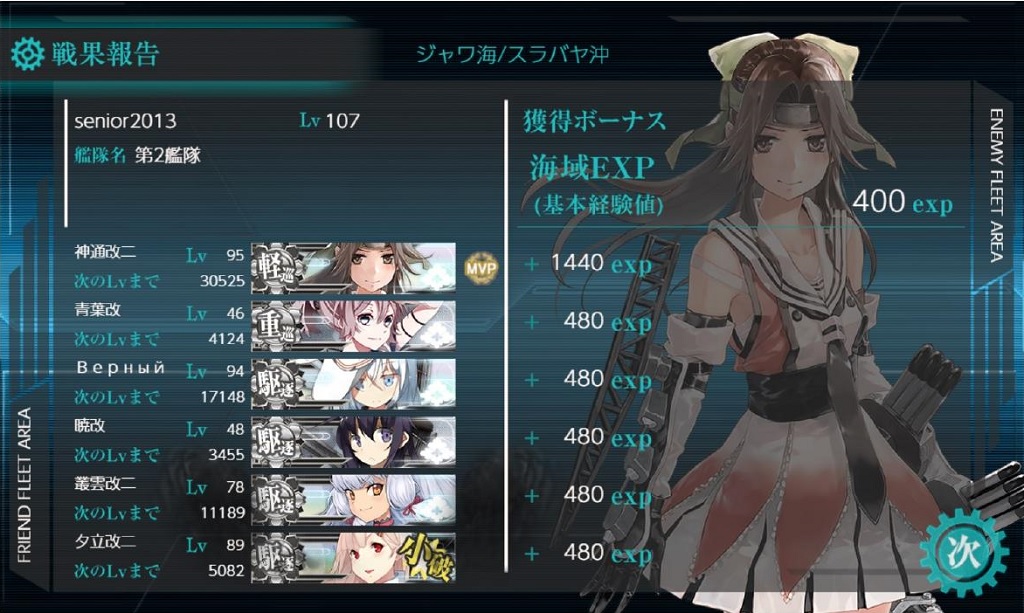Select Верный ship portrait banner
This screenshot has height=613, width=1024.
[353, 384]
